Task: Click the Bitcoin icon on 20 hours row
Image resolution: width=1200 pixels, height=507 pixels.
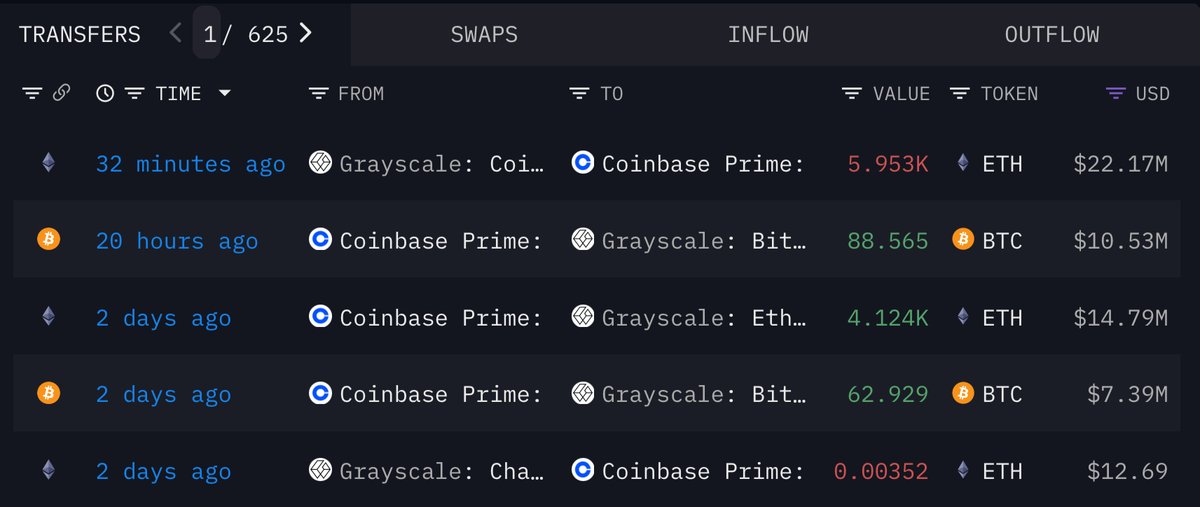Action: pyautogui.click(x=48, y=239)
